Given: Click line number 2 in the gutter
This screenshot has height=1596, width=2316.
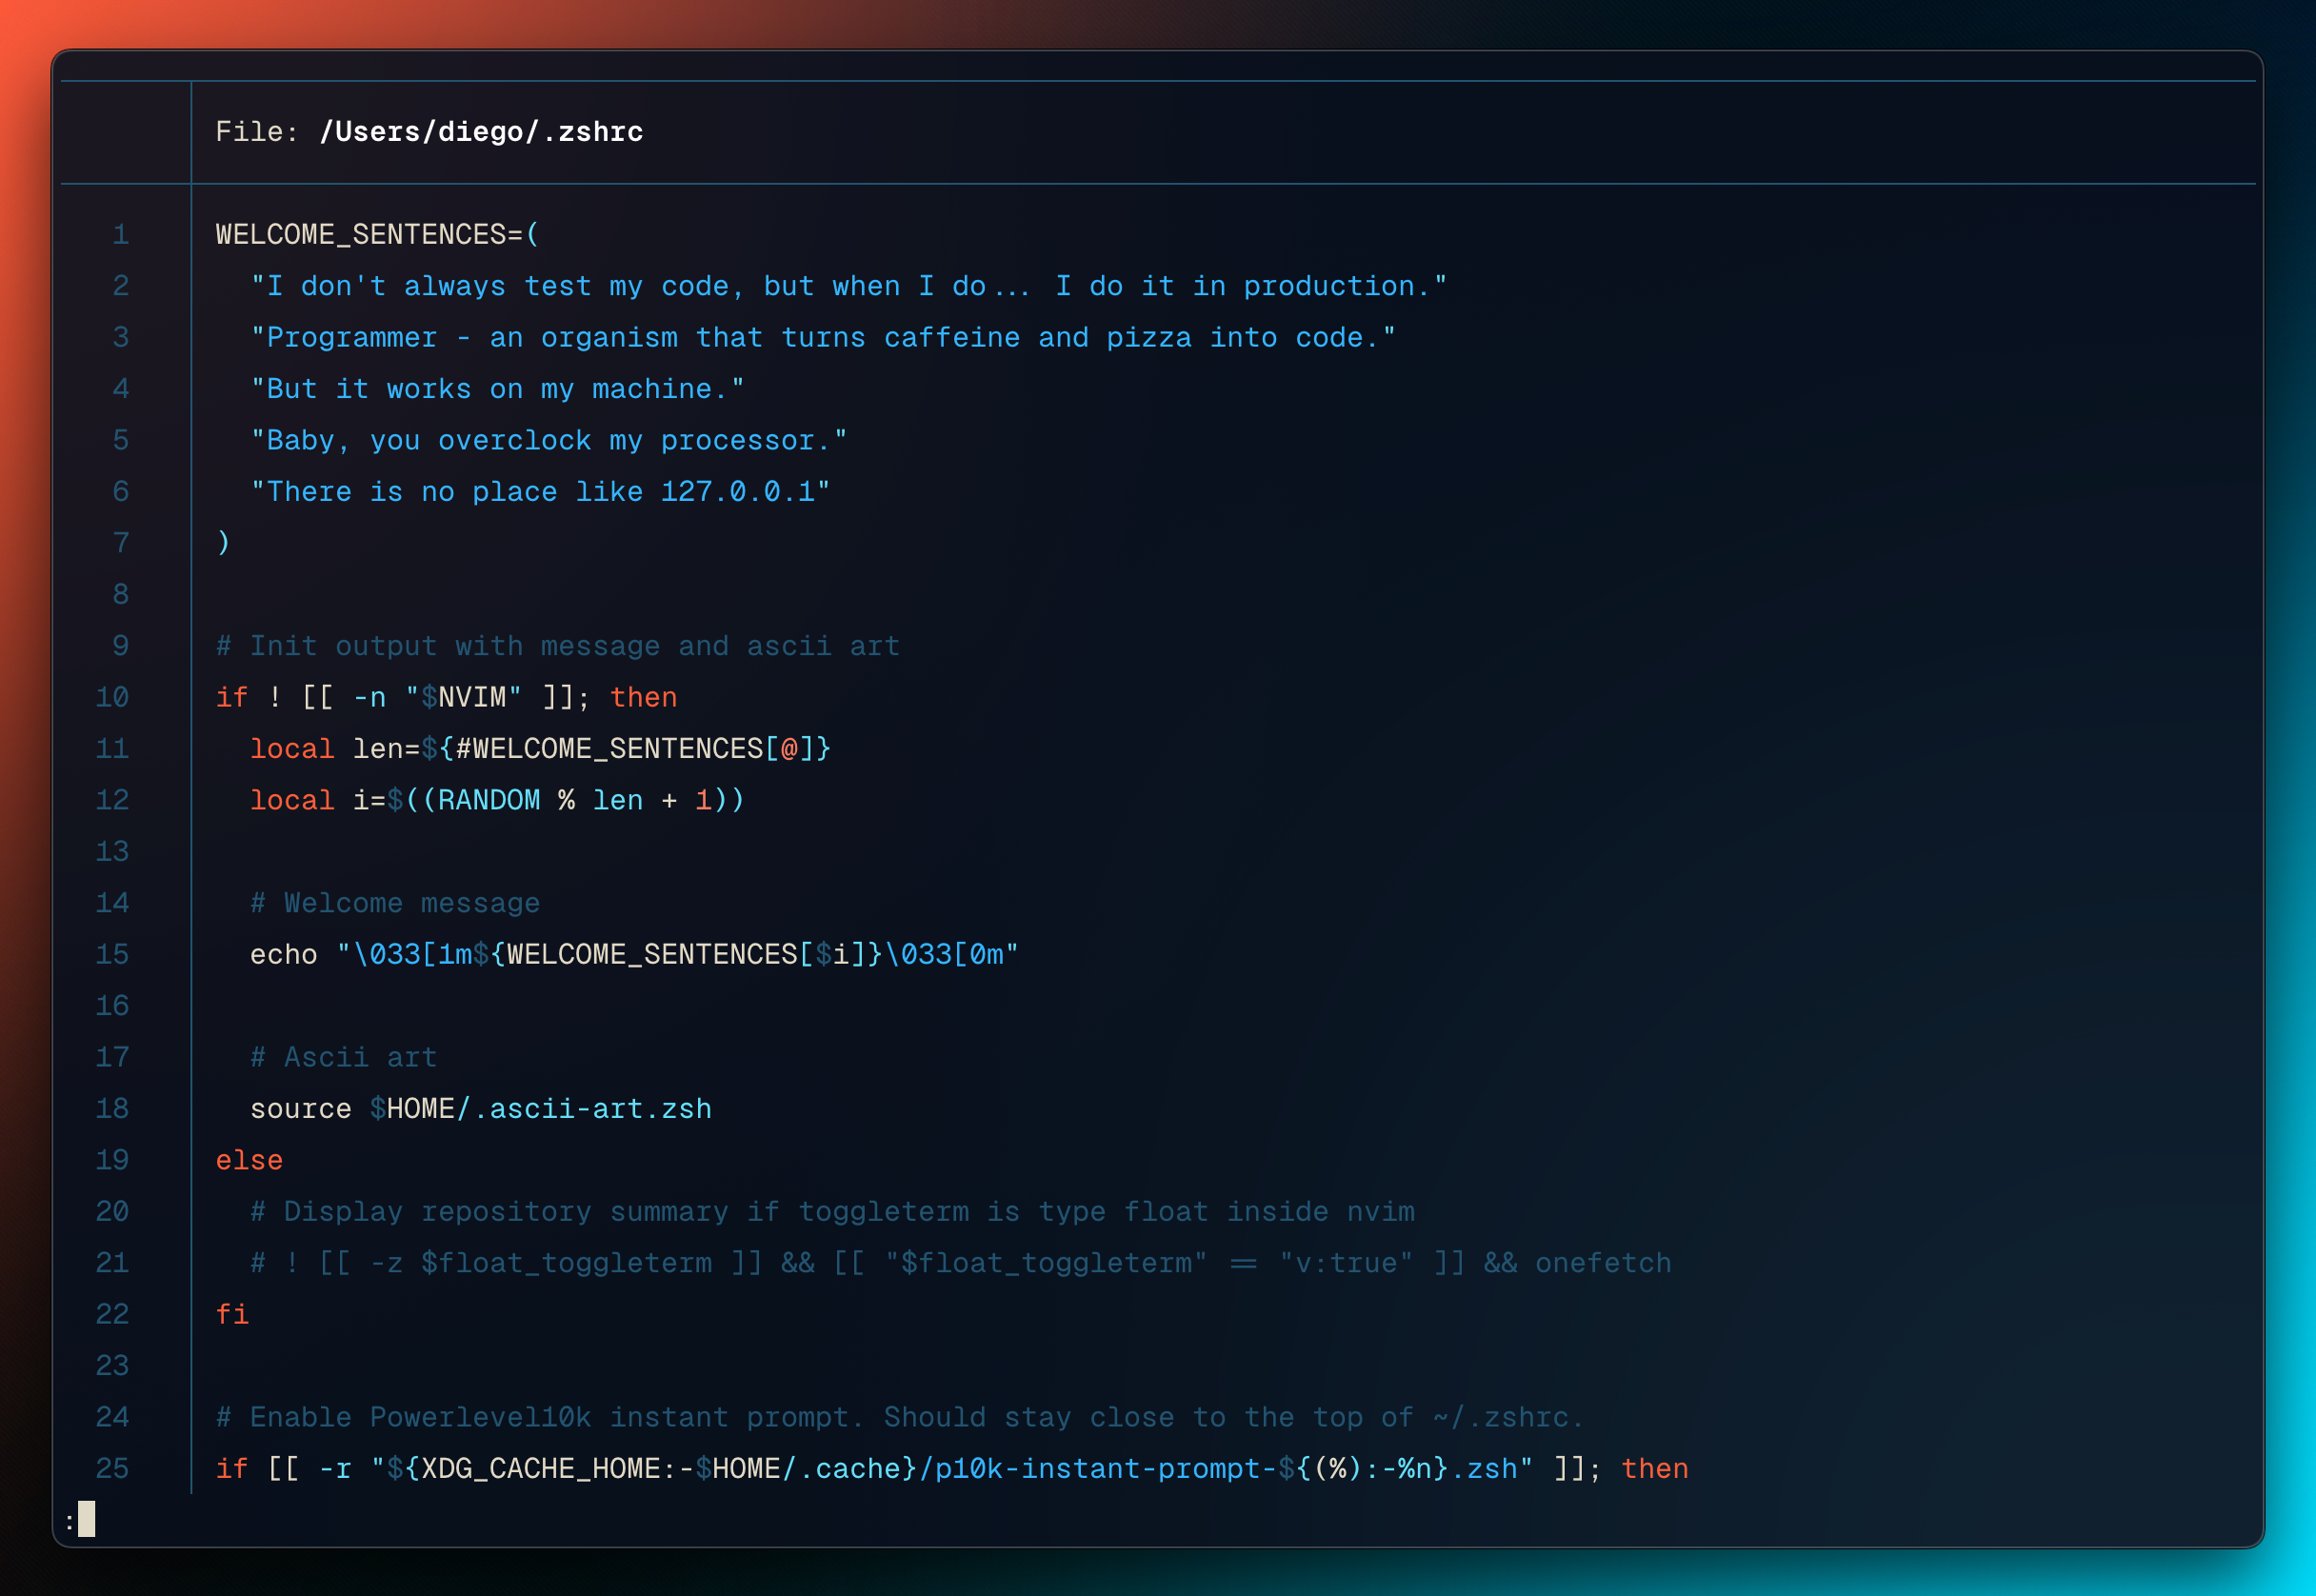Looking at the screenshot, I should click(121, 286).
